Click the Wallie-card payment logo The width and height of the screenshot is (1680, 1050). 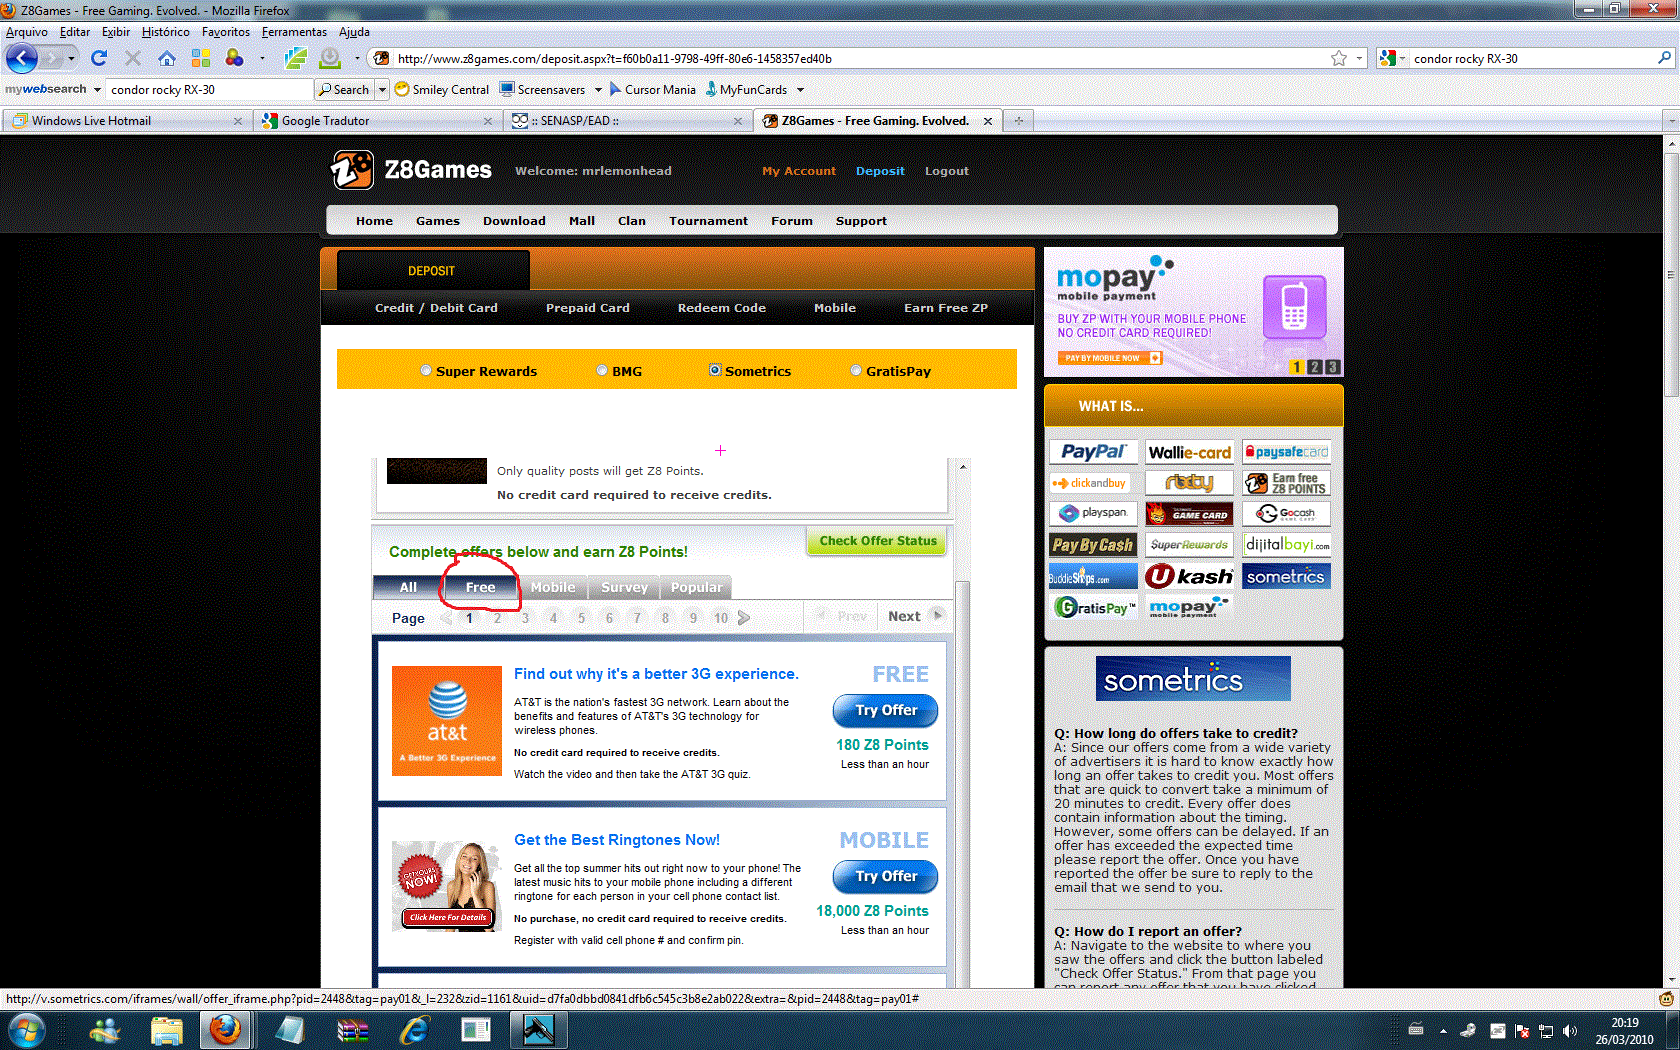(x=1190, y=452)
